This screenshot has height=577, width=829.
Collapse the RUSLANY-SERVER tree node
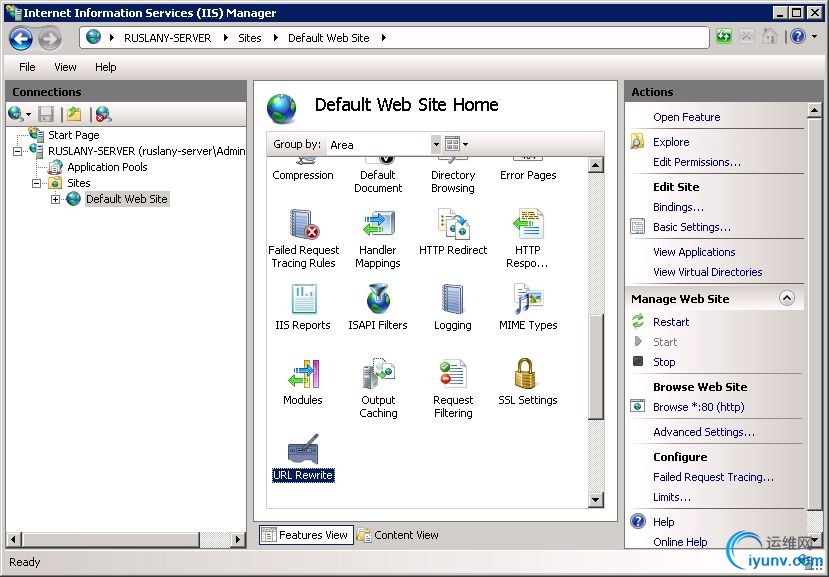pyautogui.click(x=17, y=152)
